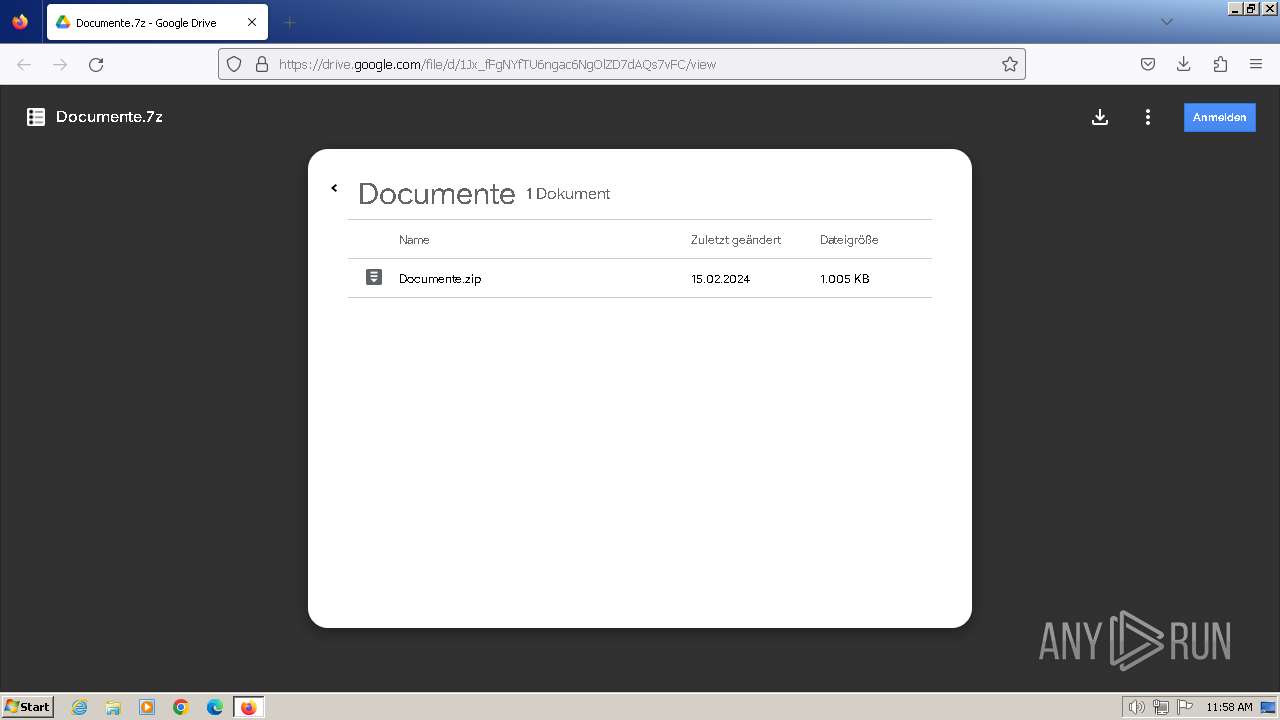Click the Documente.zip file icon
Viewport: 1280px width, 720px height.
coord(374,277)
